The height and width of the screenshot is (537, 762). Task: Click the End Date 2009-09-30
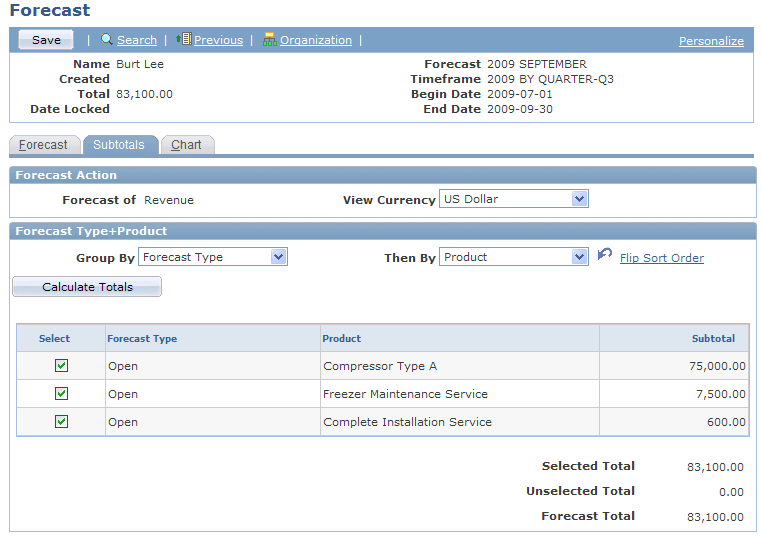(520, 109)
